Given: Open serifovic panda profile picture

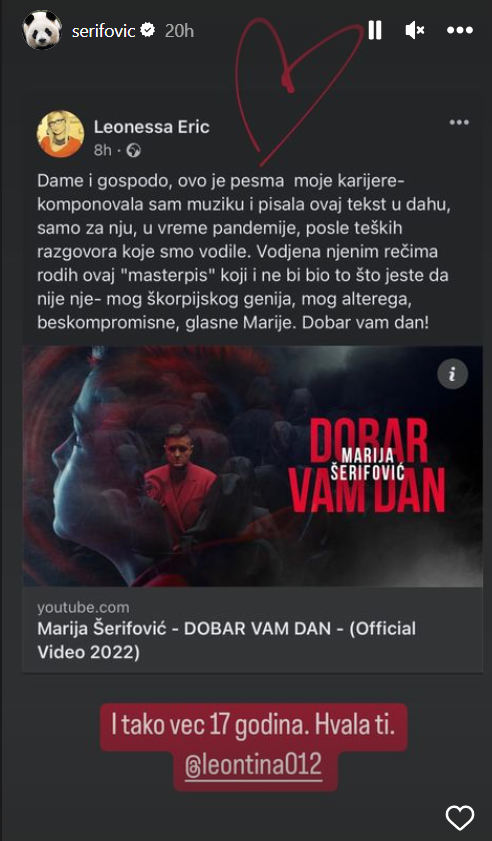Looking at the screenshot, I should 42,30.
